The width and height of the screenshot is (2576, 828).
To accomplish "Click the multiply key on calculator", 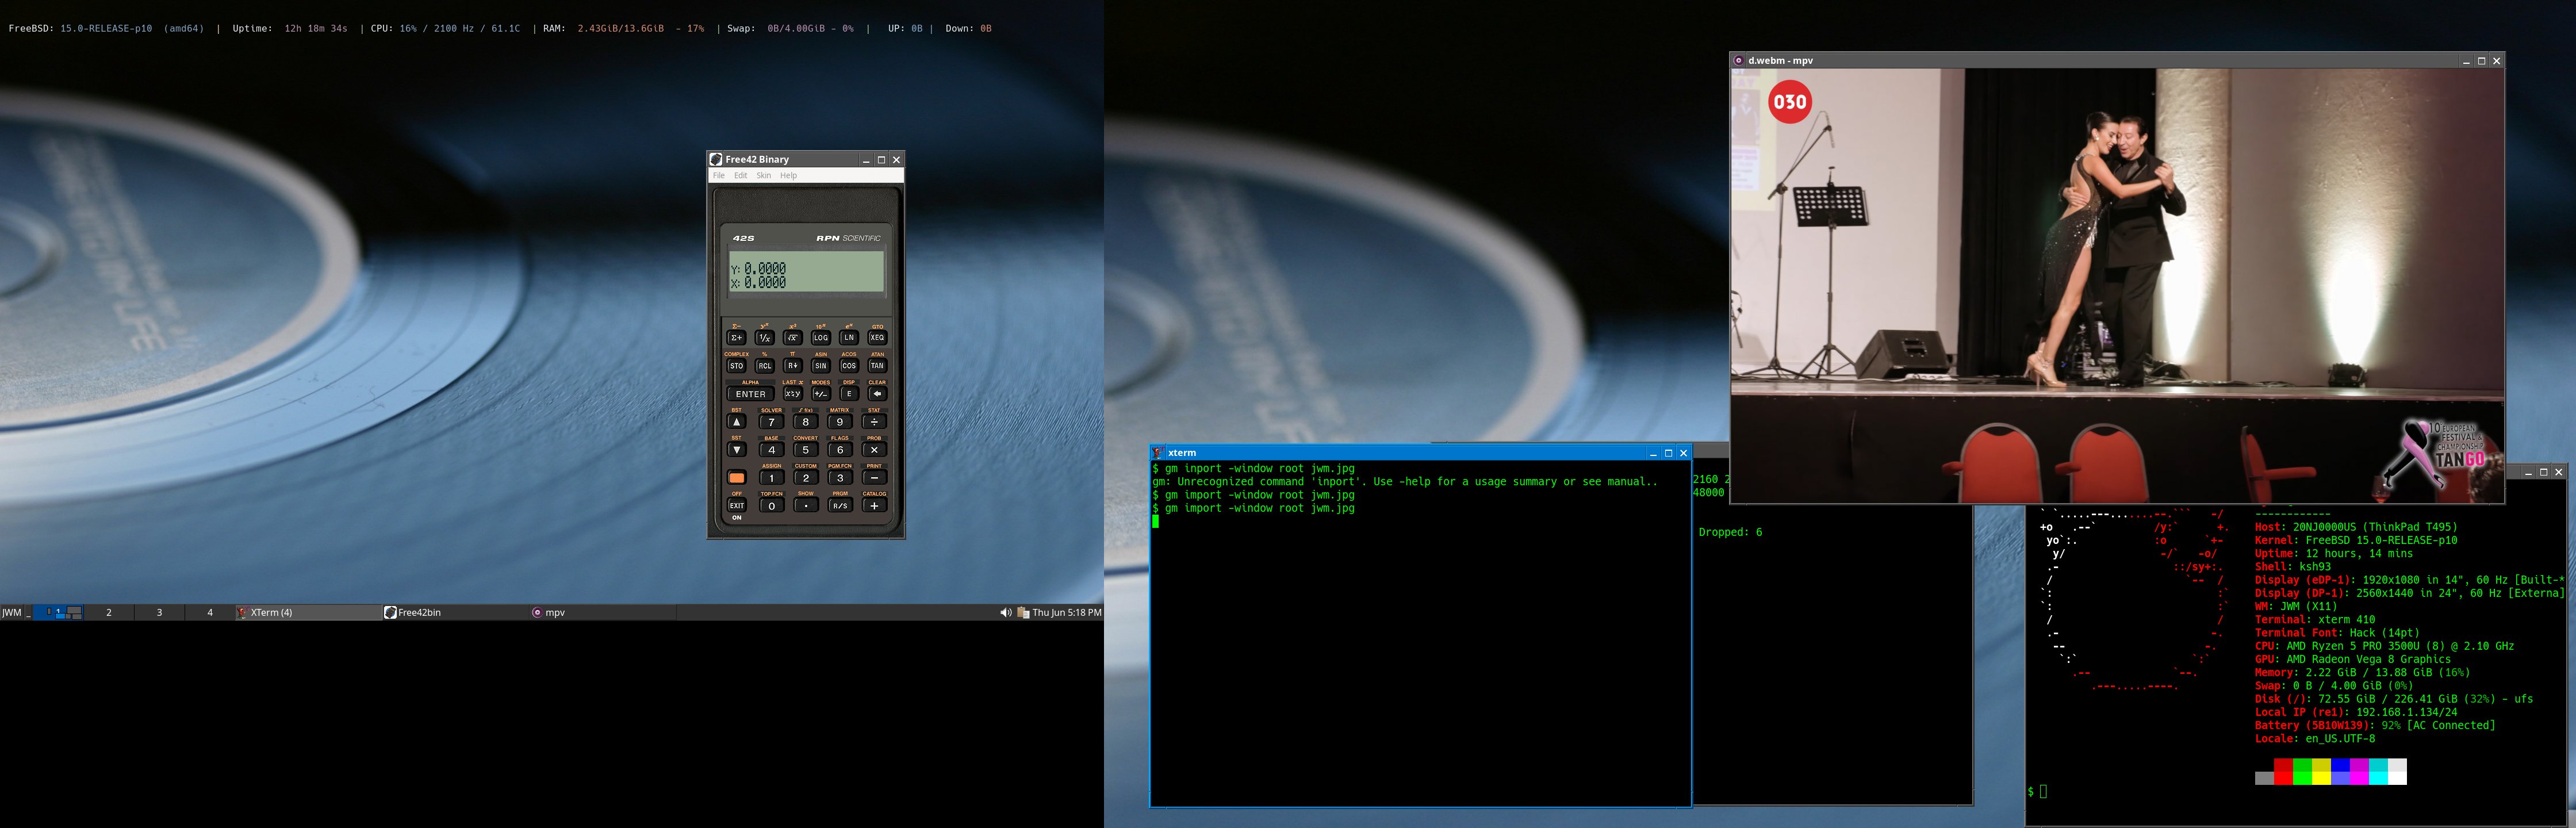I will (874, 450).
